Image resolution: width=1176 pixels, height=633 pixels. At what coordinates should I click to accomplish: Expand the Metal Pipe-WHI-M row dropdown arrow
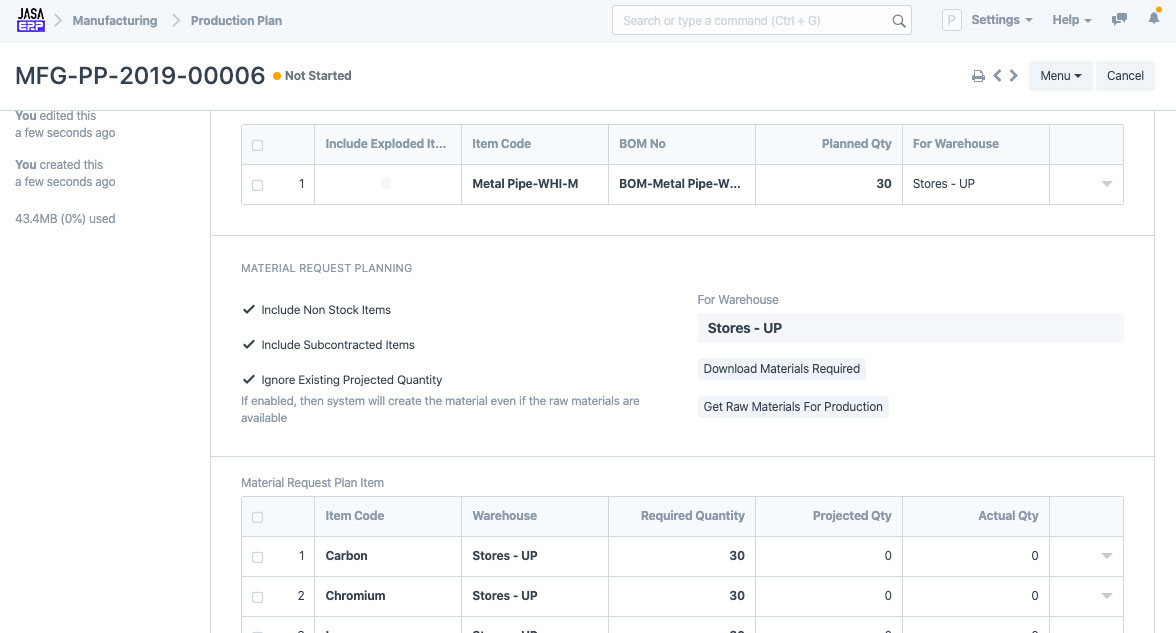tap(1106, 184)
